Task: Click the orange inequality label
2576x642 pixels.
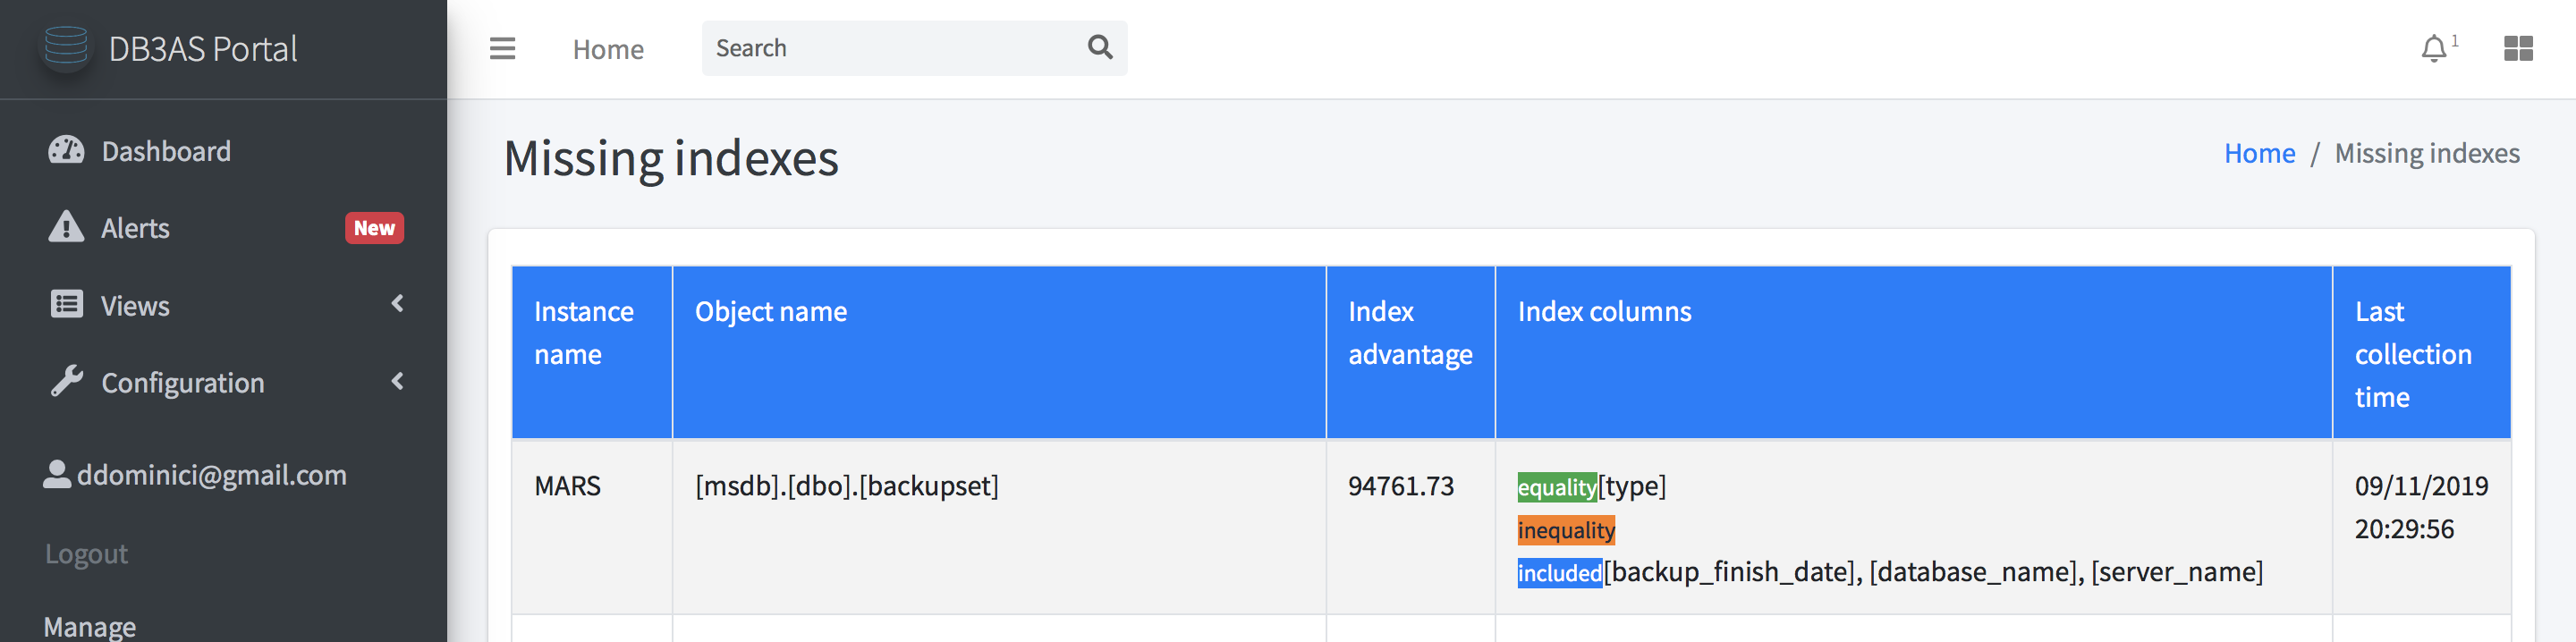Action: (1566, 530)
